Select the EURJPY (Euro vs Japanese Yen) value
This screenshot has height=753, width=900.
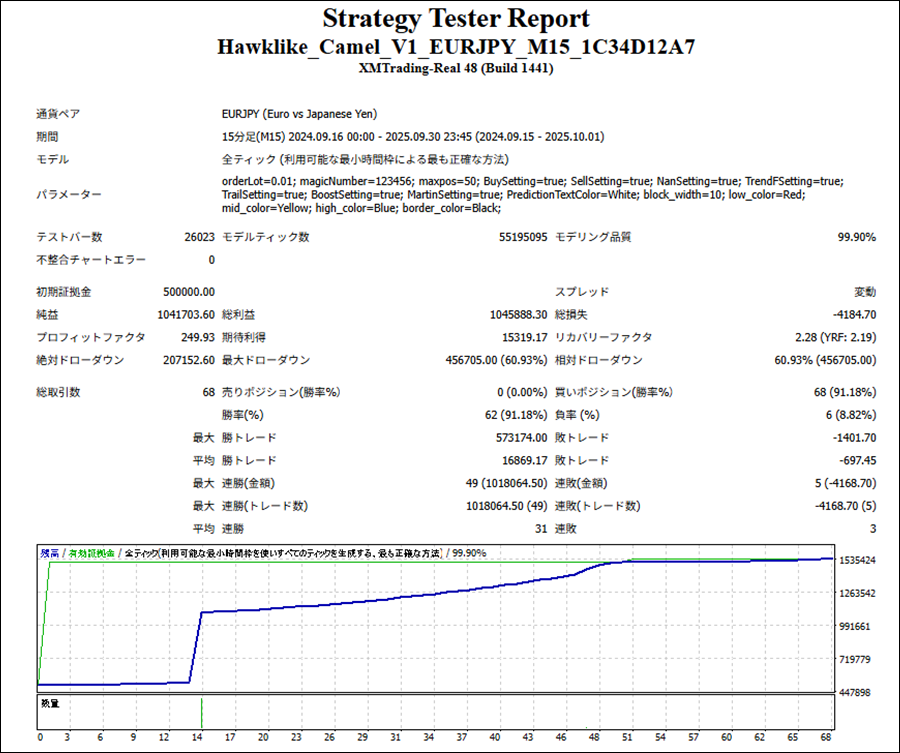[299, 114]
